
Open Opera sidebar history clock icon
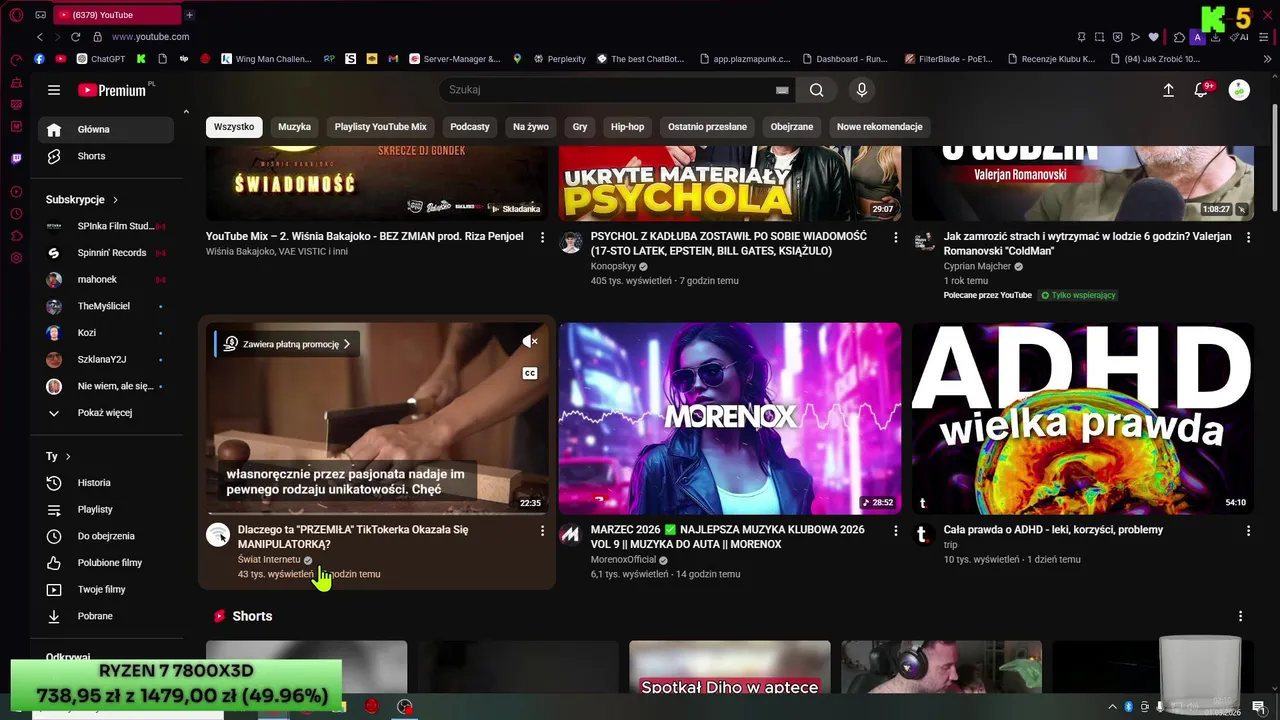pos(16,214)
